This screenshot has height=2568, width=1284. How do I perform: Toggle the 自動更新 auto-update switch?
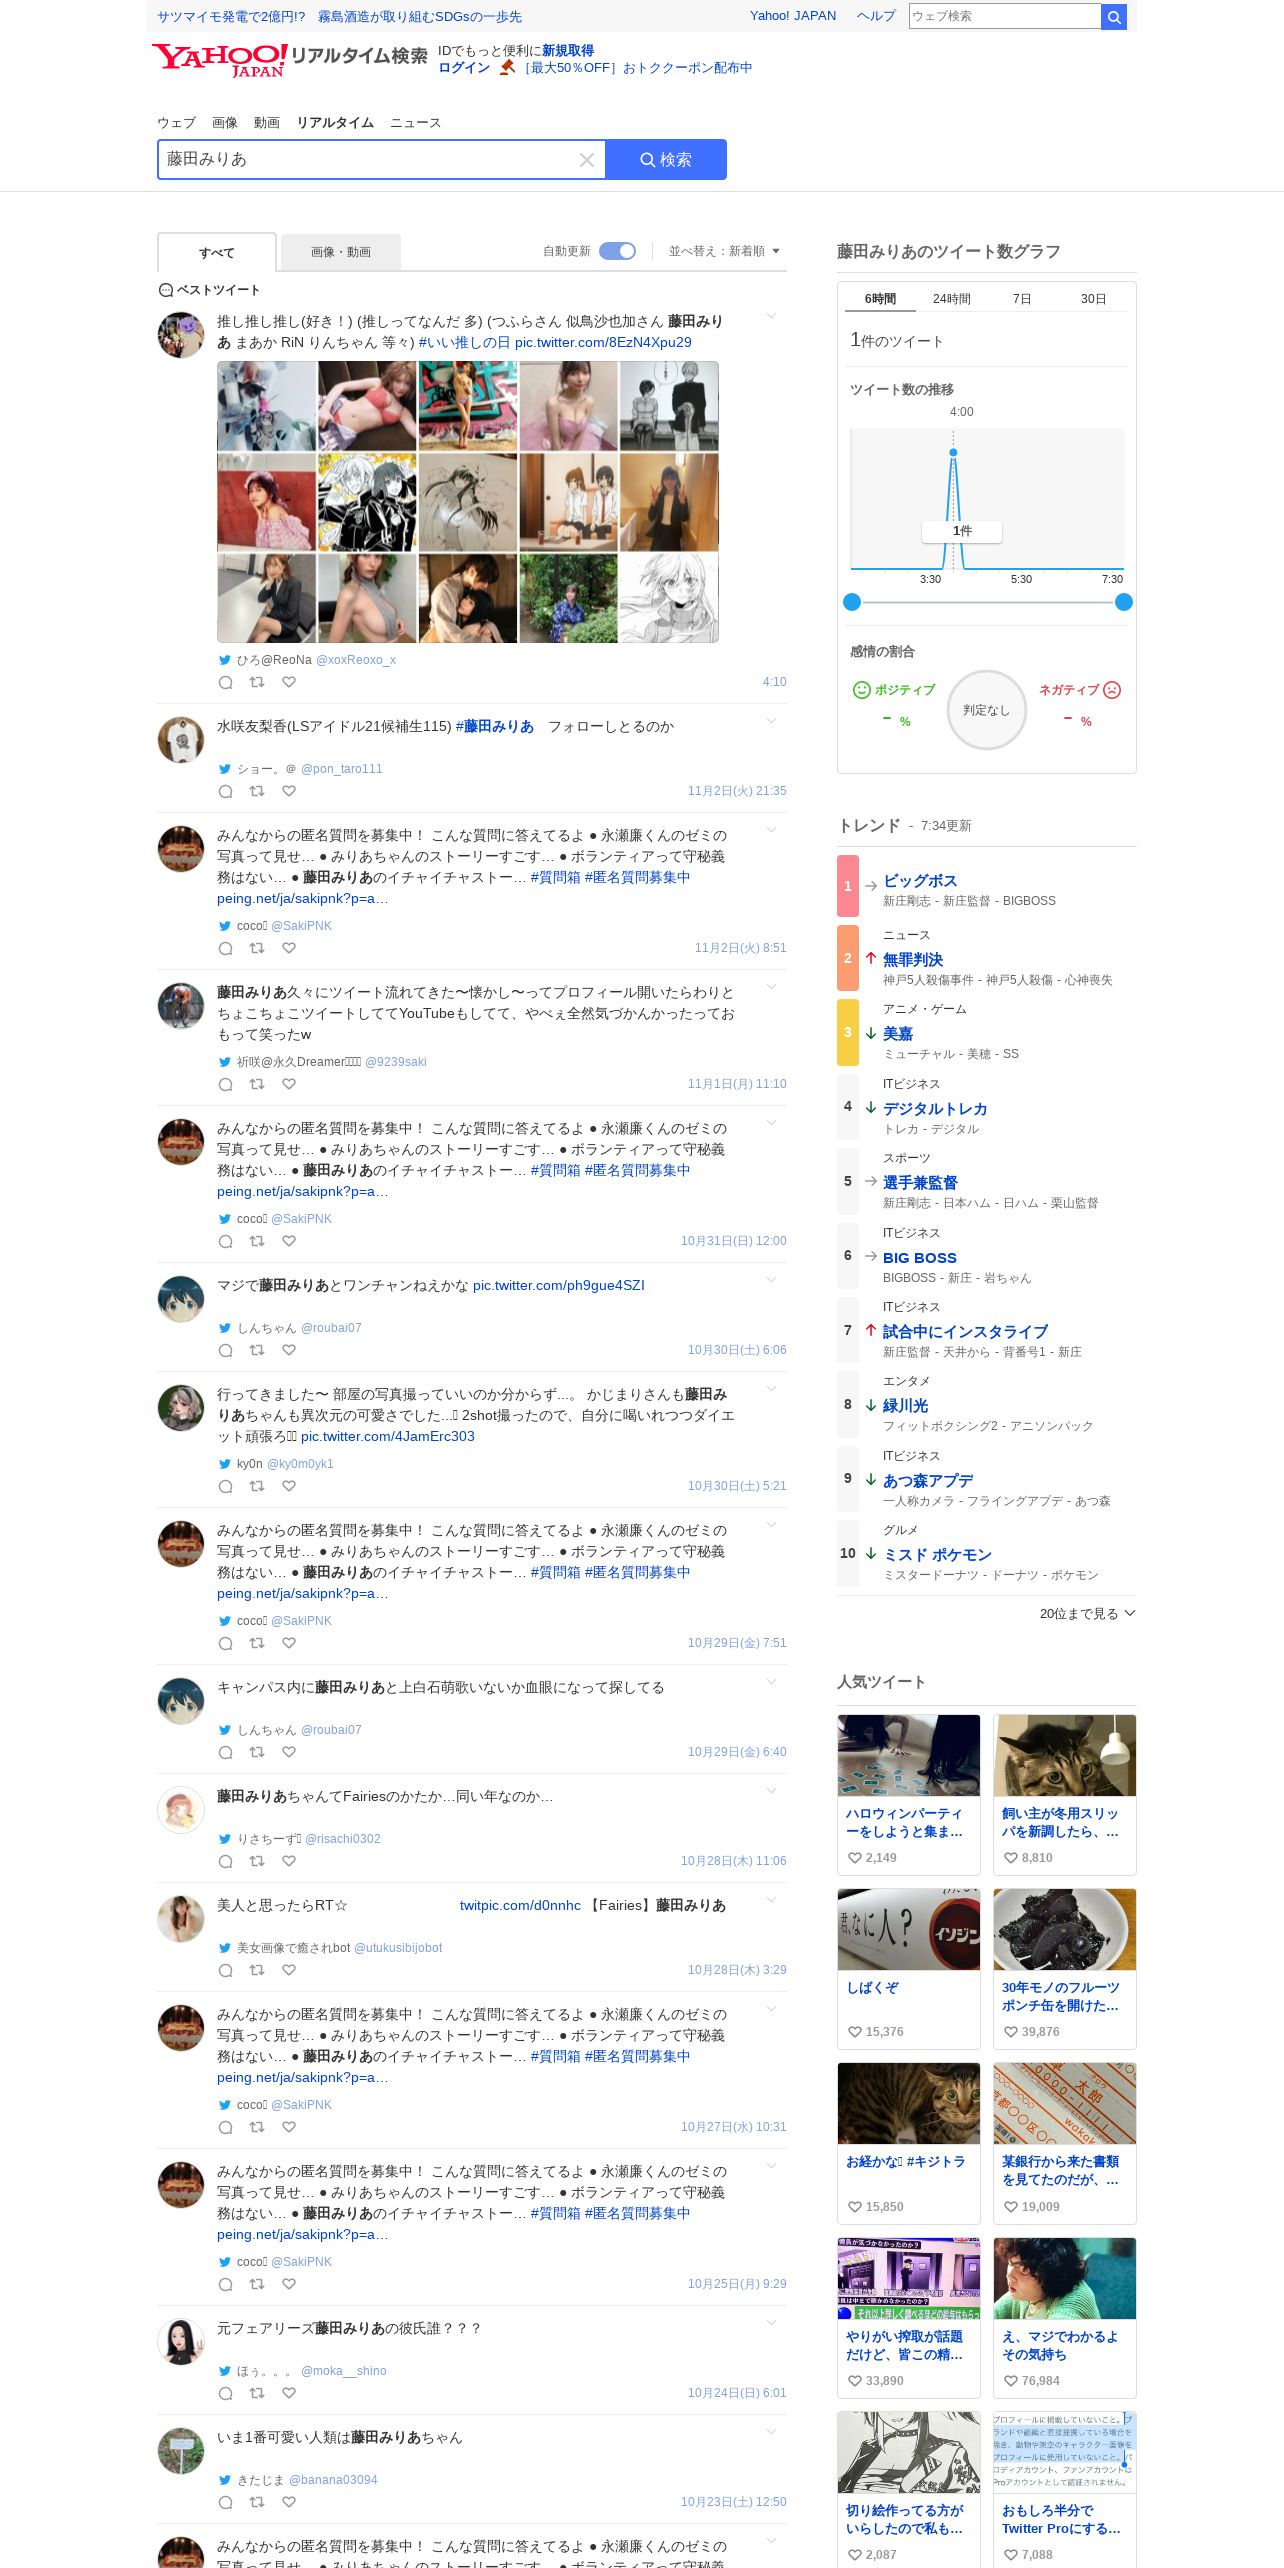(x=617, y=251)
